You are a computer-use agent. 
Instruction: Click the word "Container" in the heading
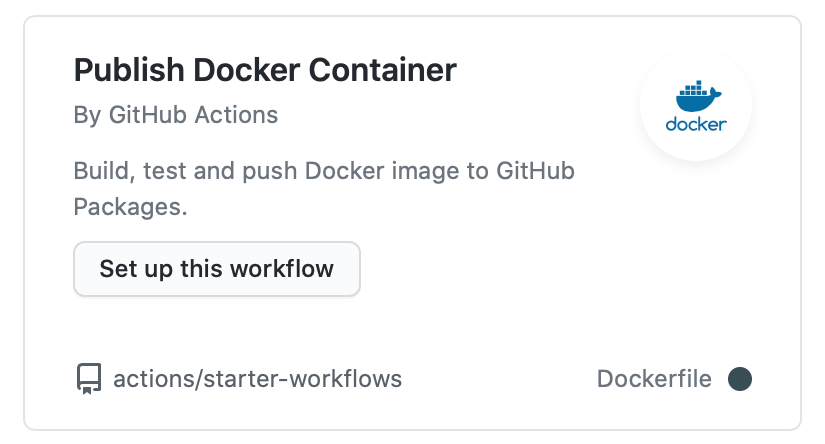click(383, 70)
